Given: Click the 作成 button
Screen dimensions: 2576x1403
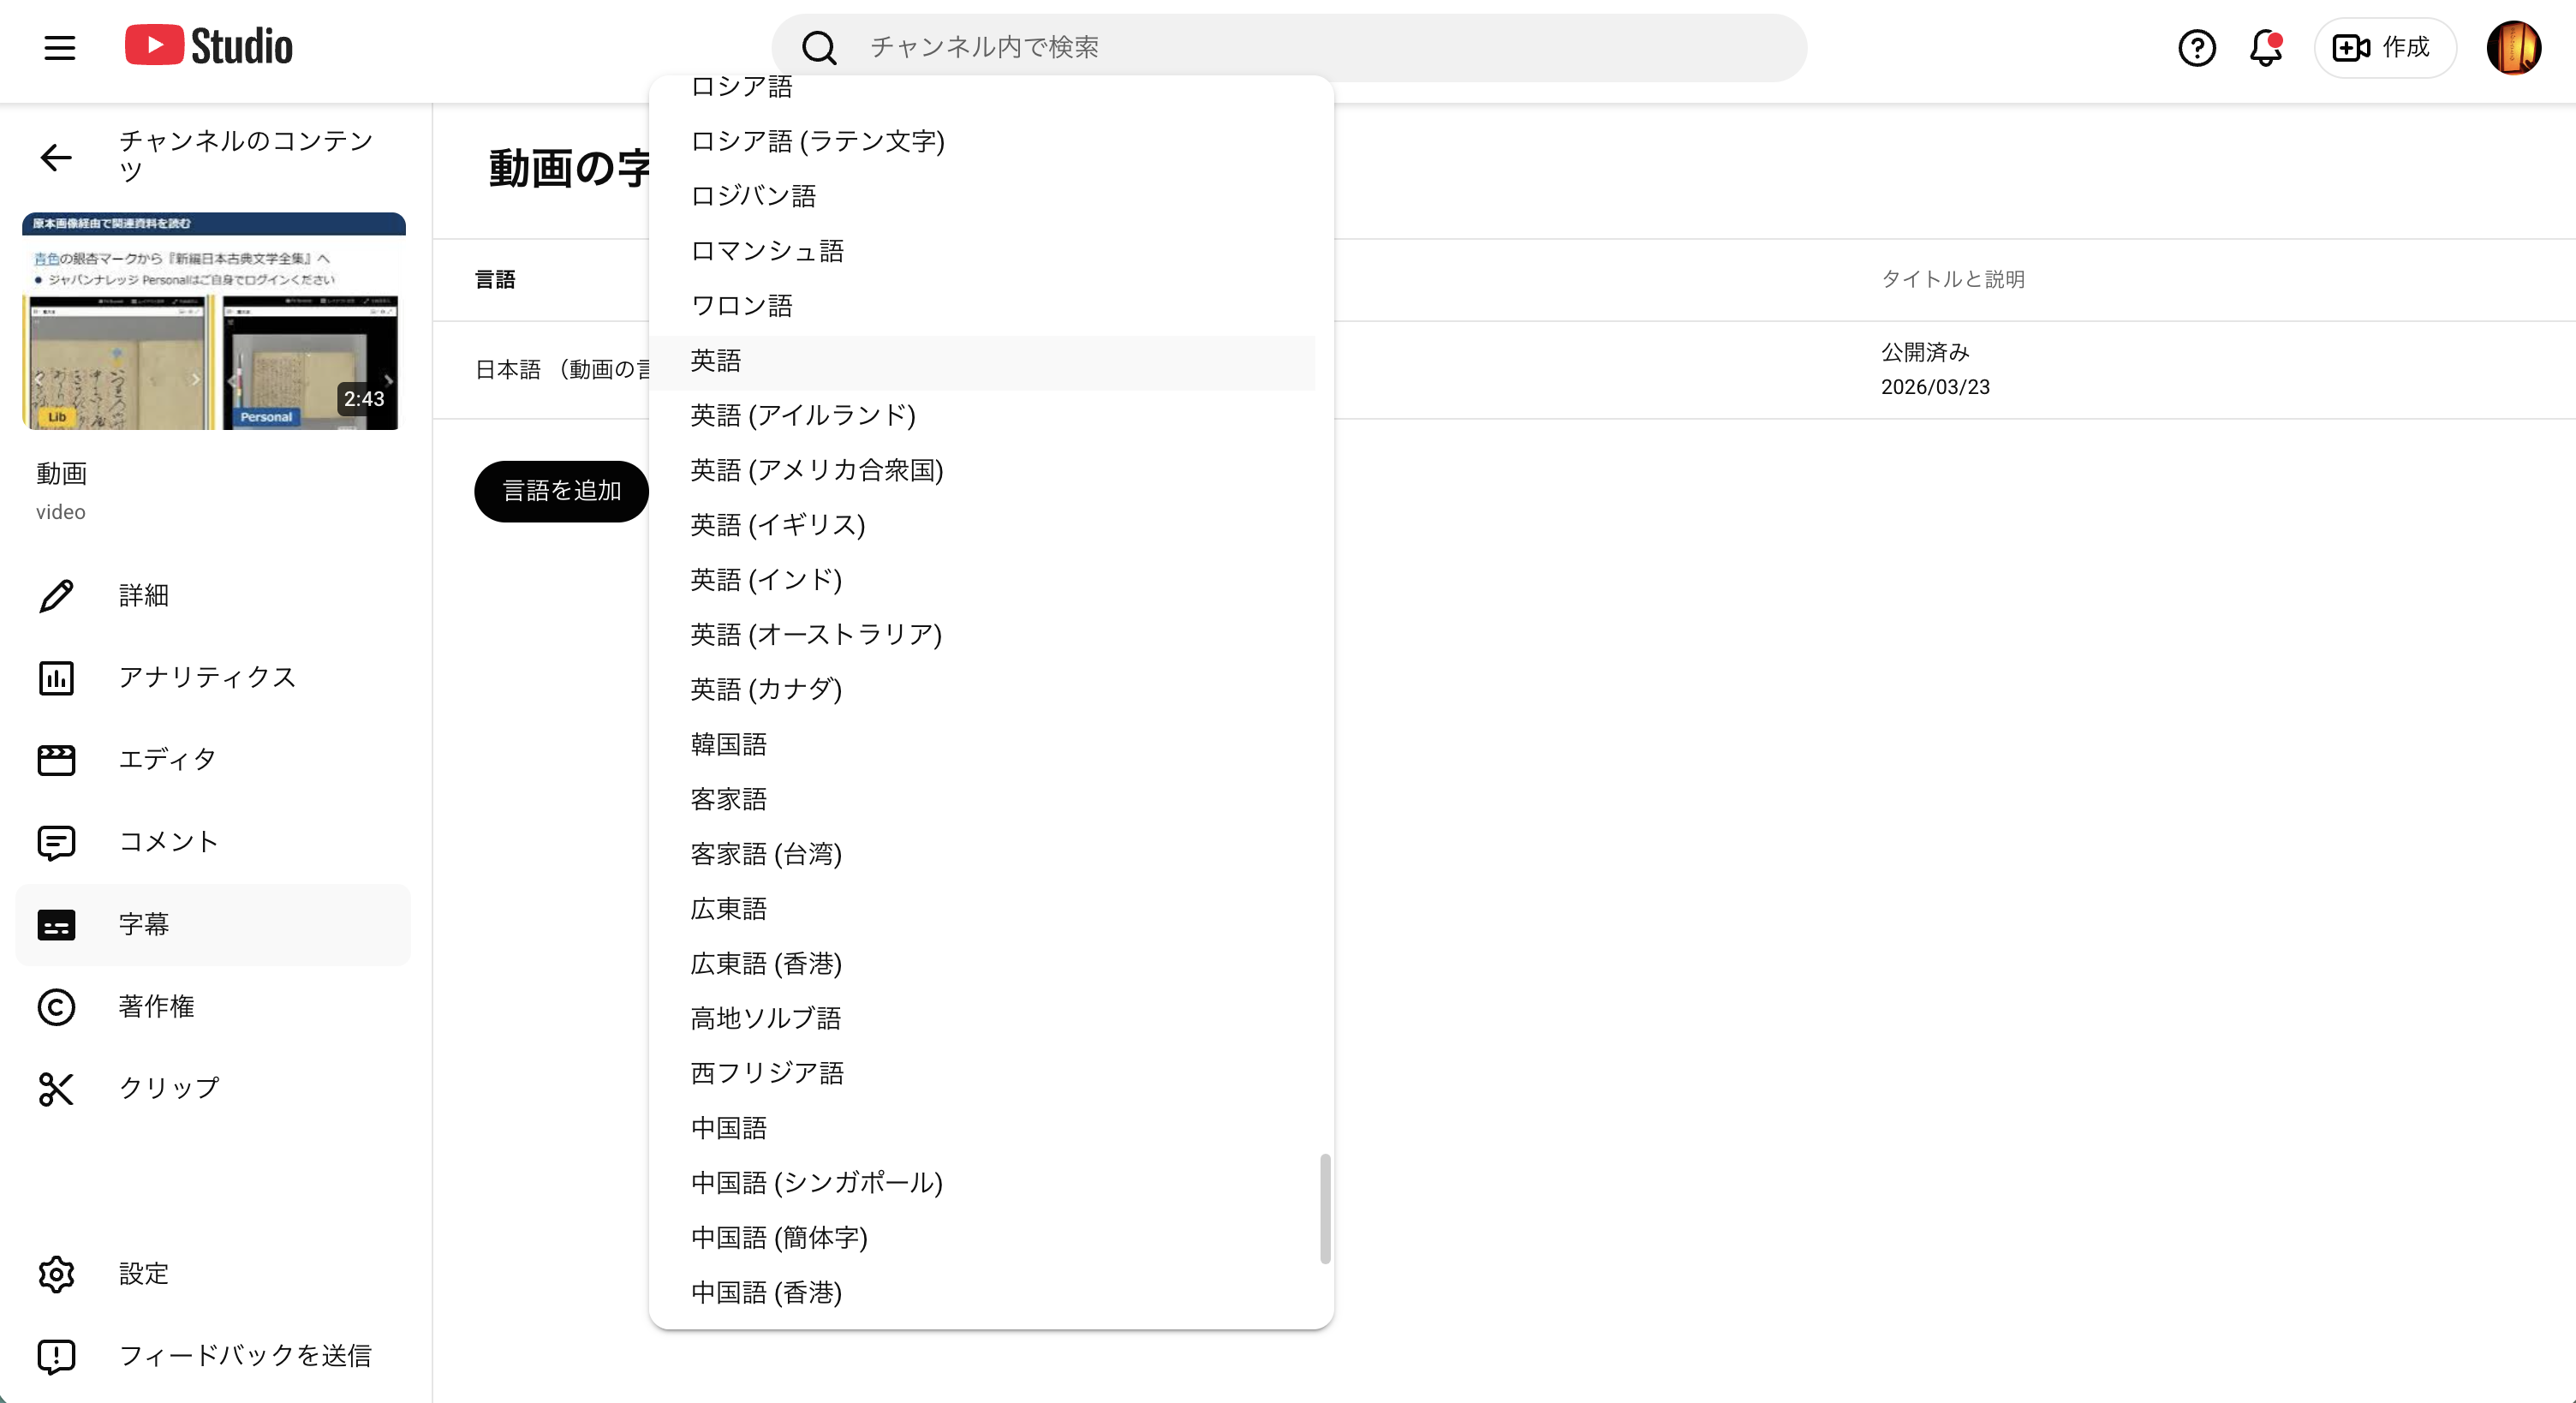Looking at the screenshot, I should [x=2384, y=47].
